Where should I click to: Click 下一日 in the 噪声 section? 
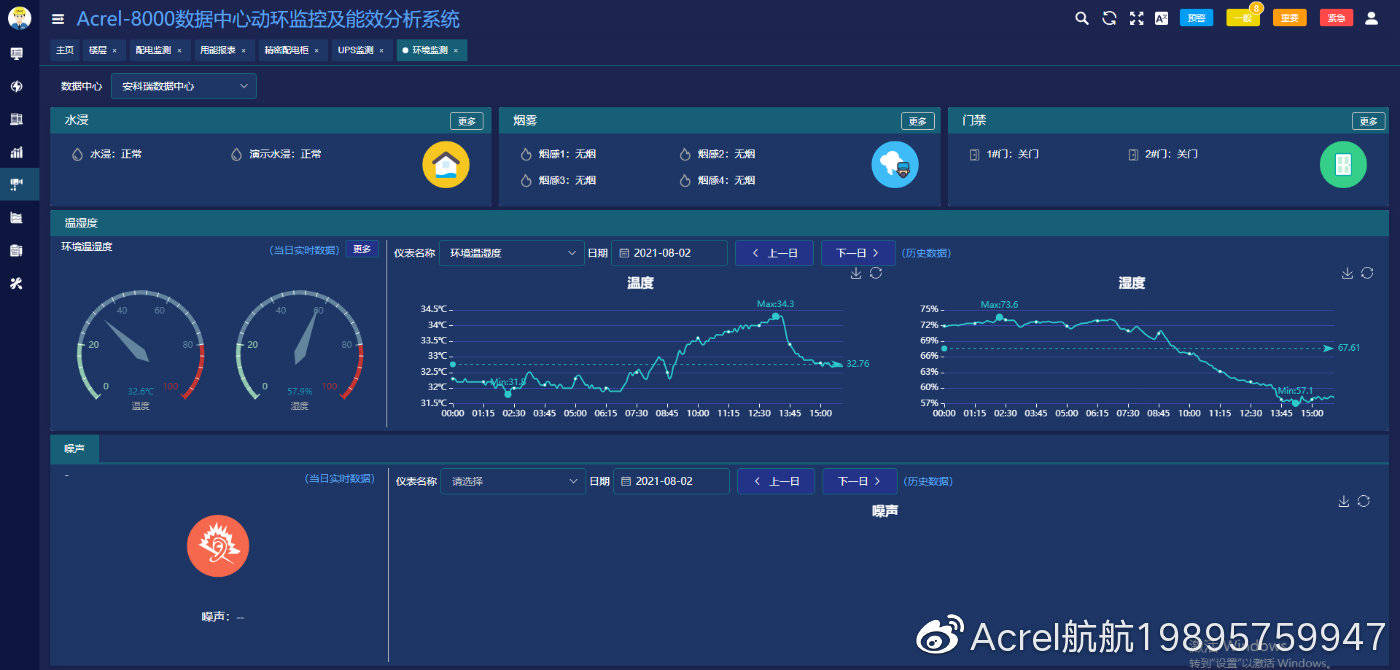(x=860, y=481)
